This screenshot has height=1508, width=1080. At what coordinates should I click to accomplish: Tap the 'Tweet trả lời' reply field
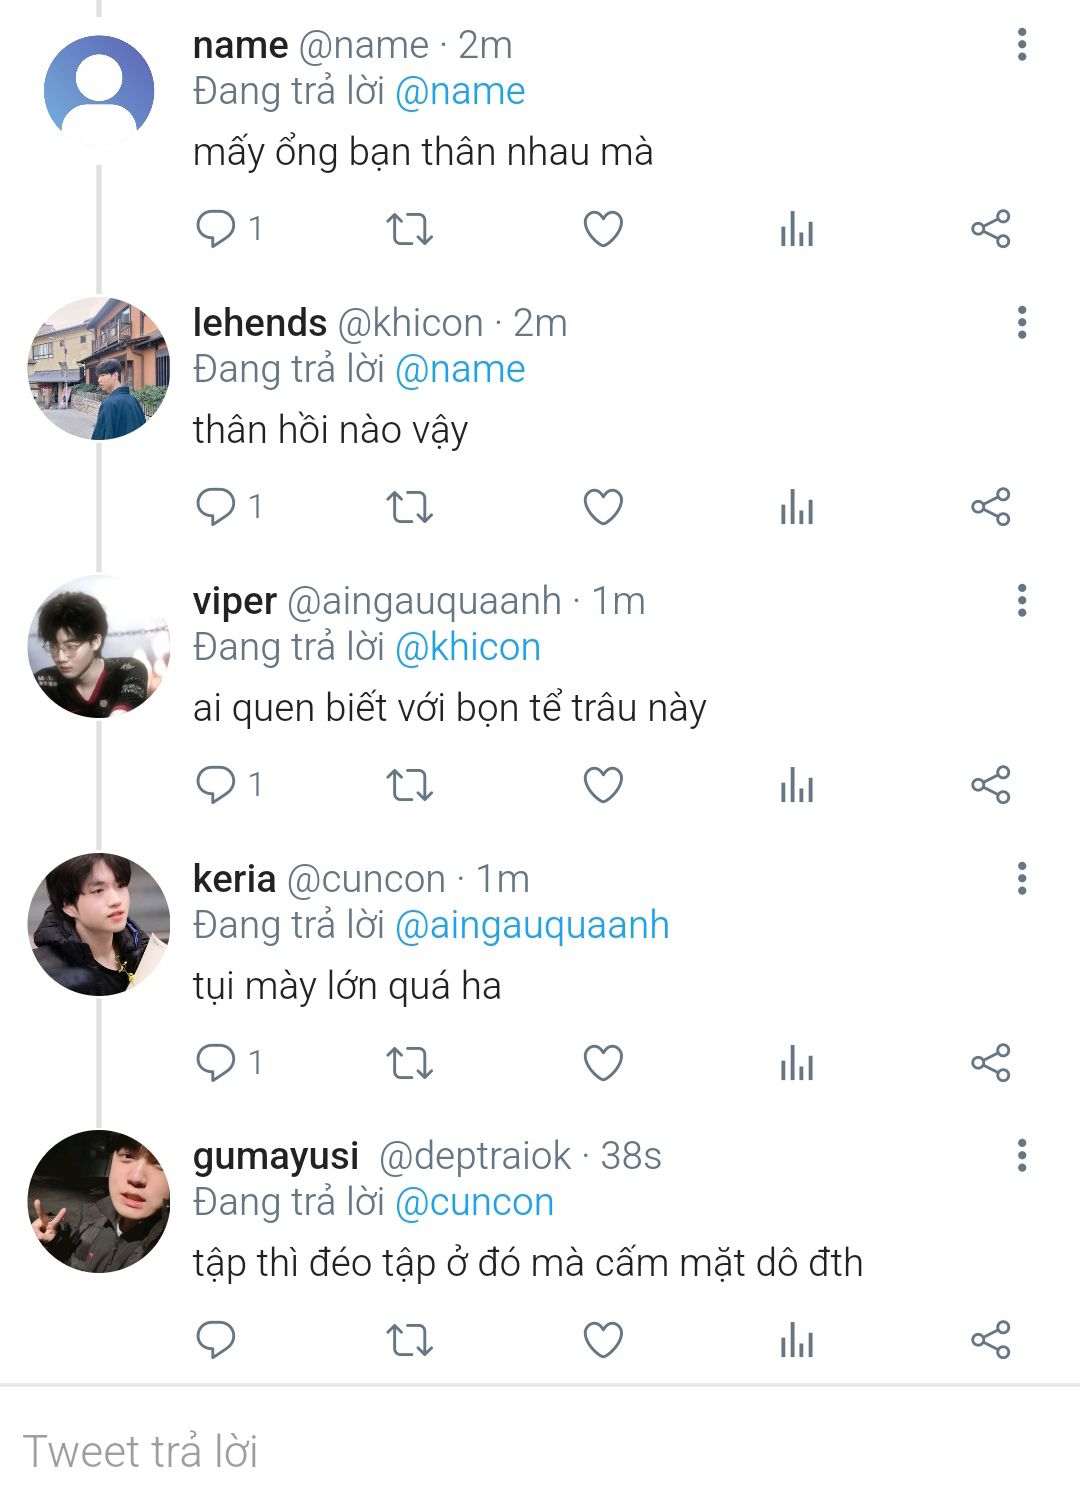tap(540, 1452)
